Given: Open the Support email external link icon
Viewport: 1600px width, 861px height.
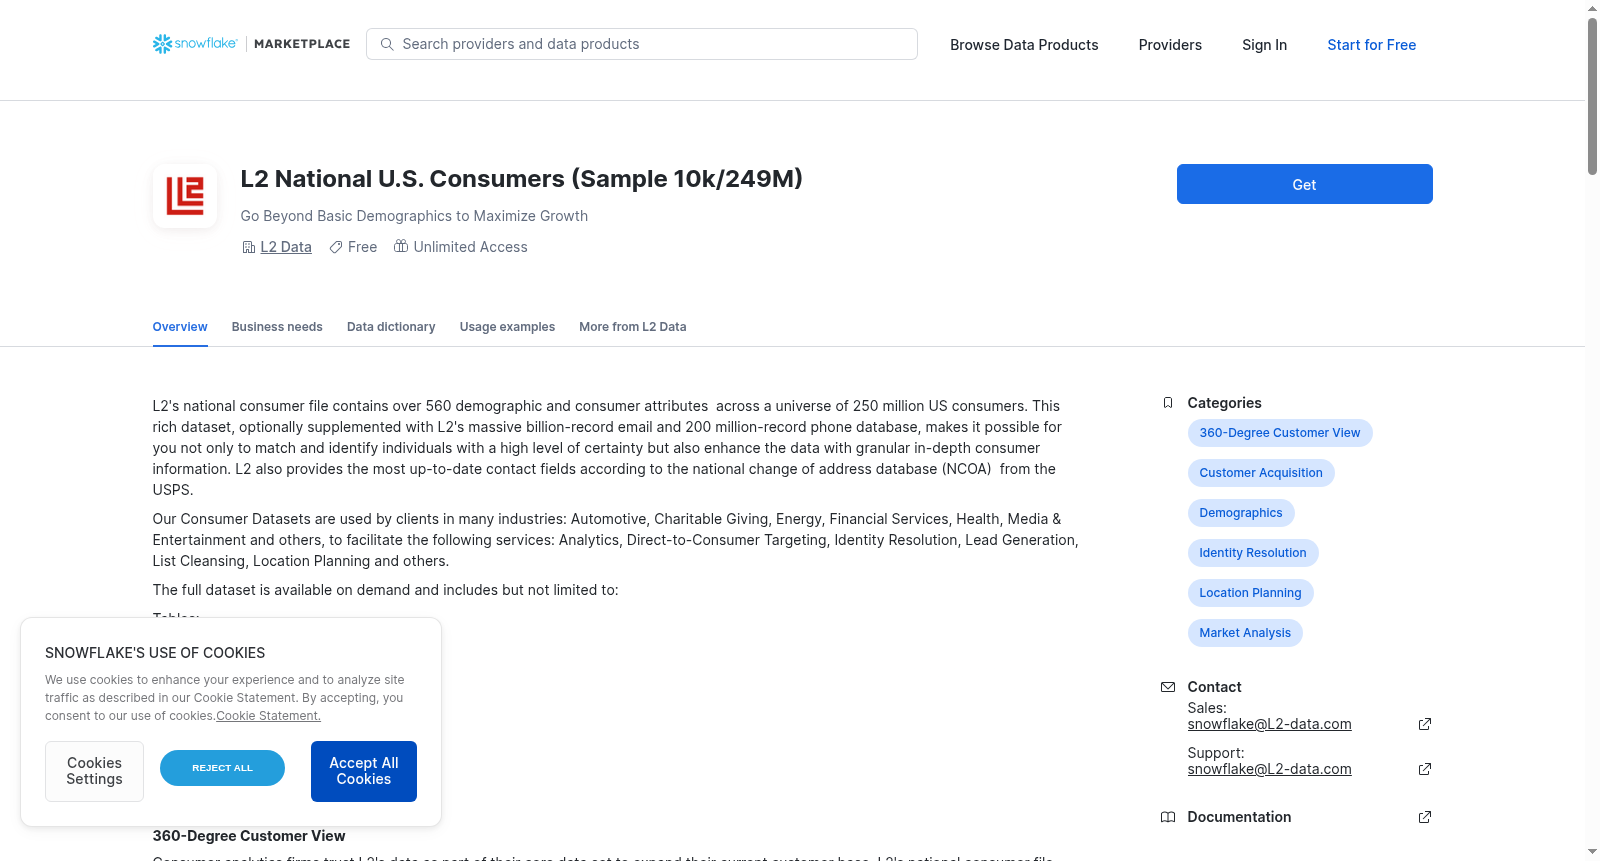Looking at the screenshot, I should 1425,769.
